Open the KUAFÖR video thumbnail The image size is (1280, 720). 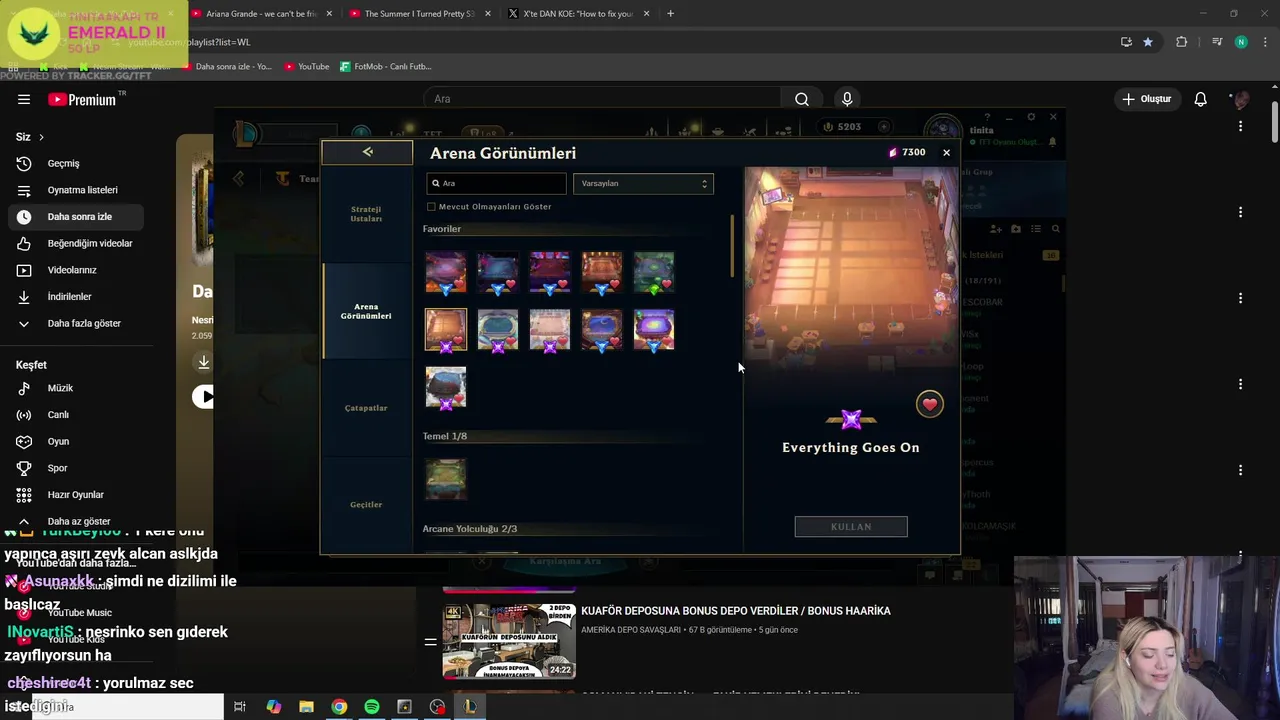(x=510, y=641)
